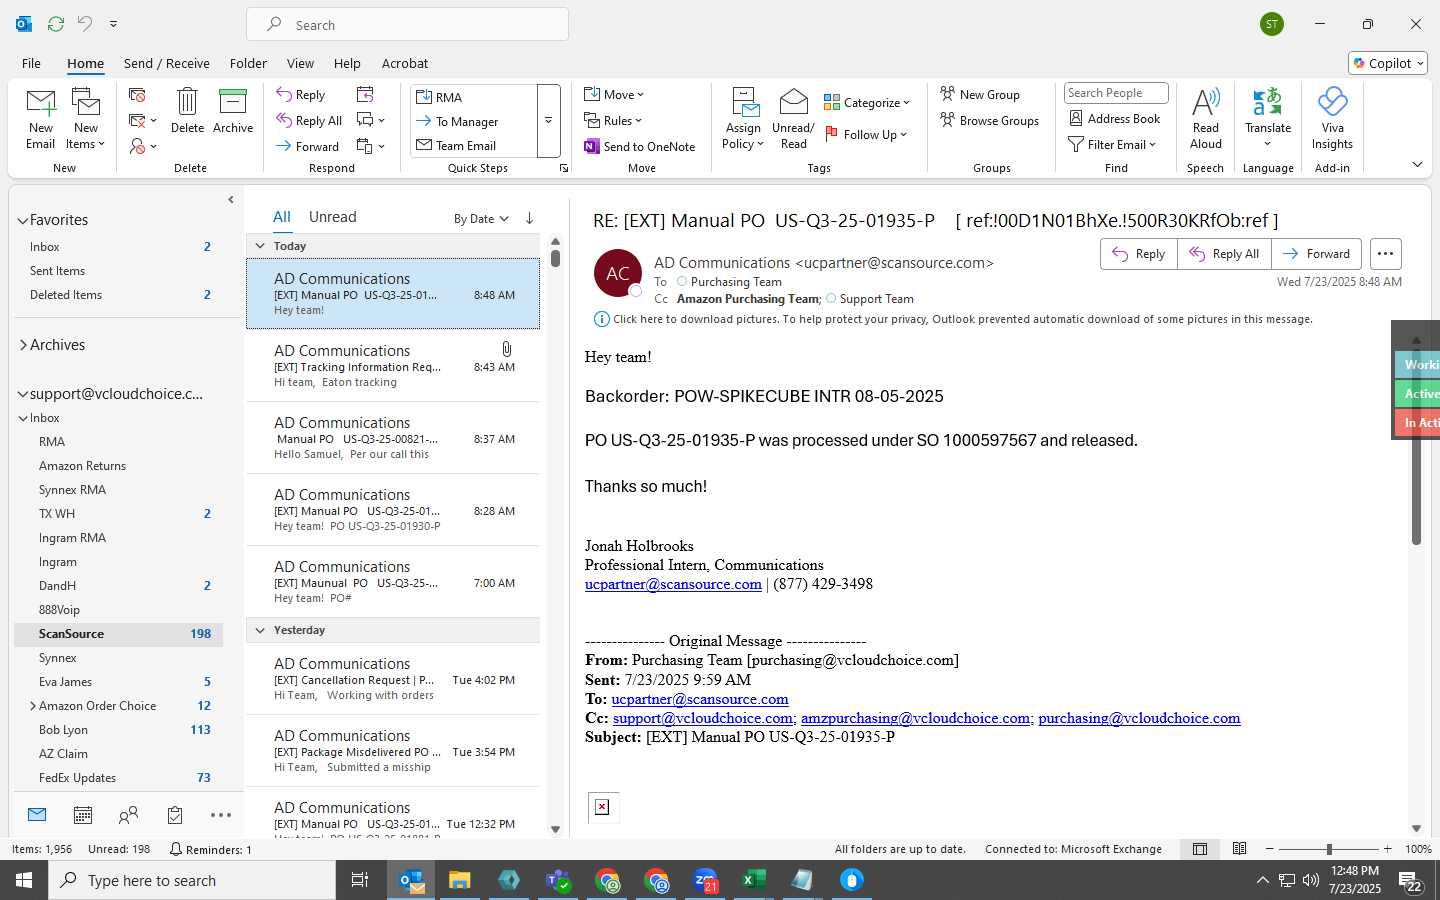
Task: Open the New Items dropdown
Action: (x=86, y=119)
